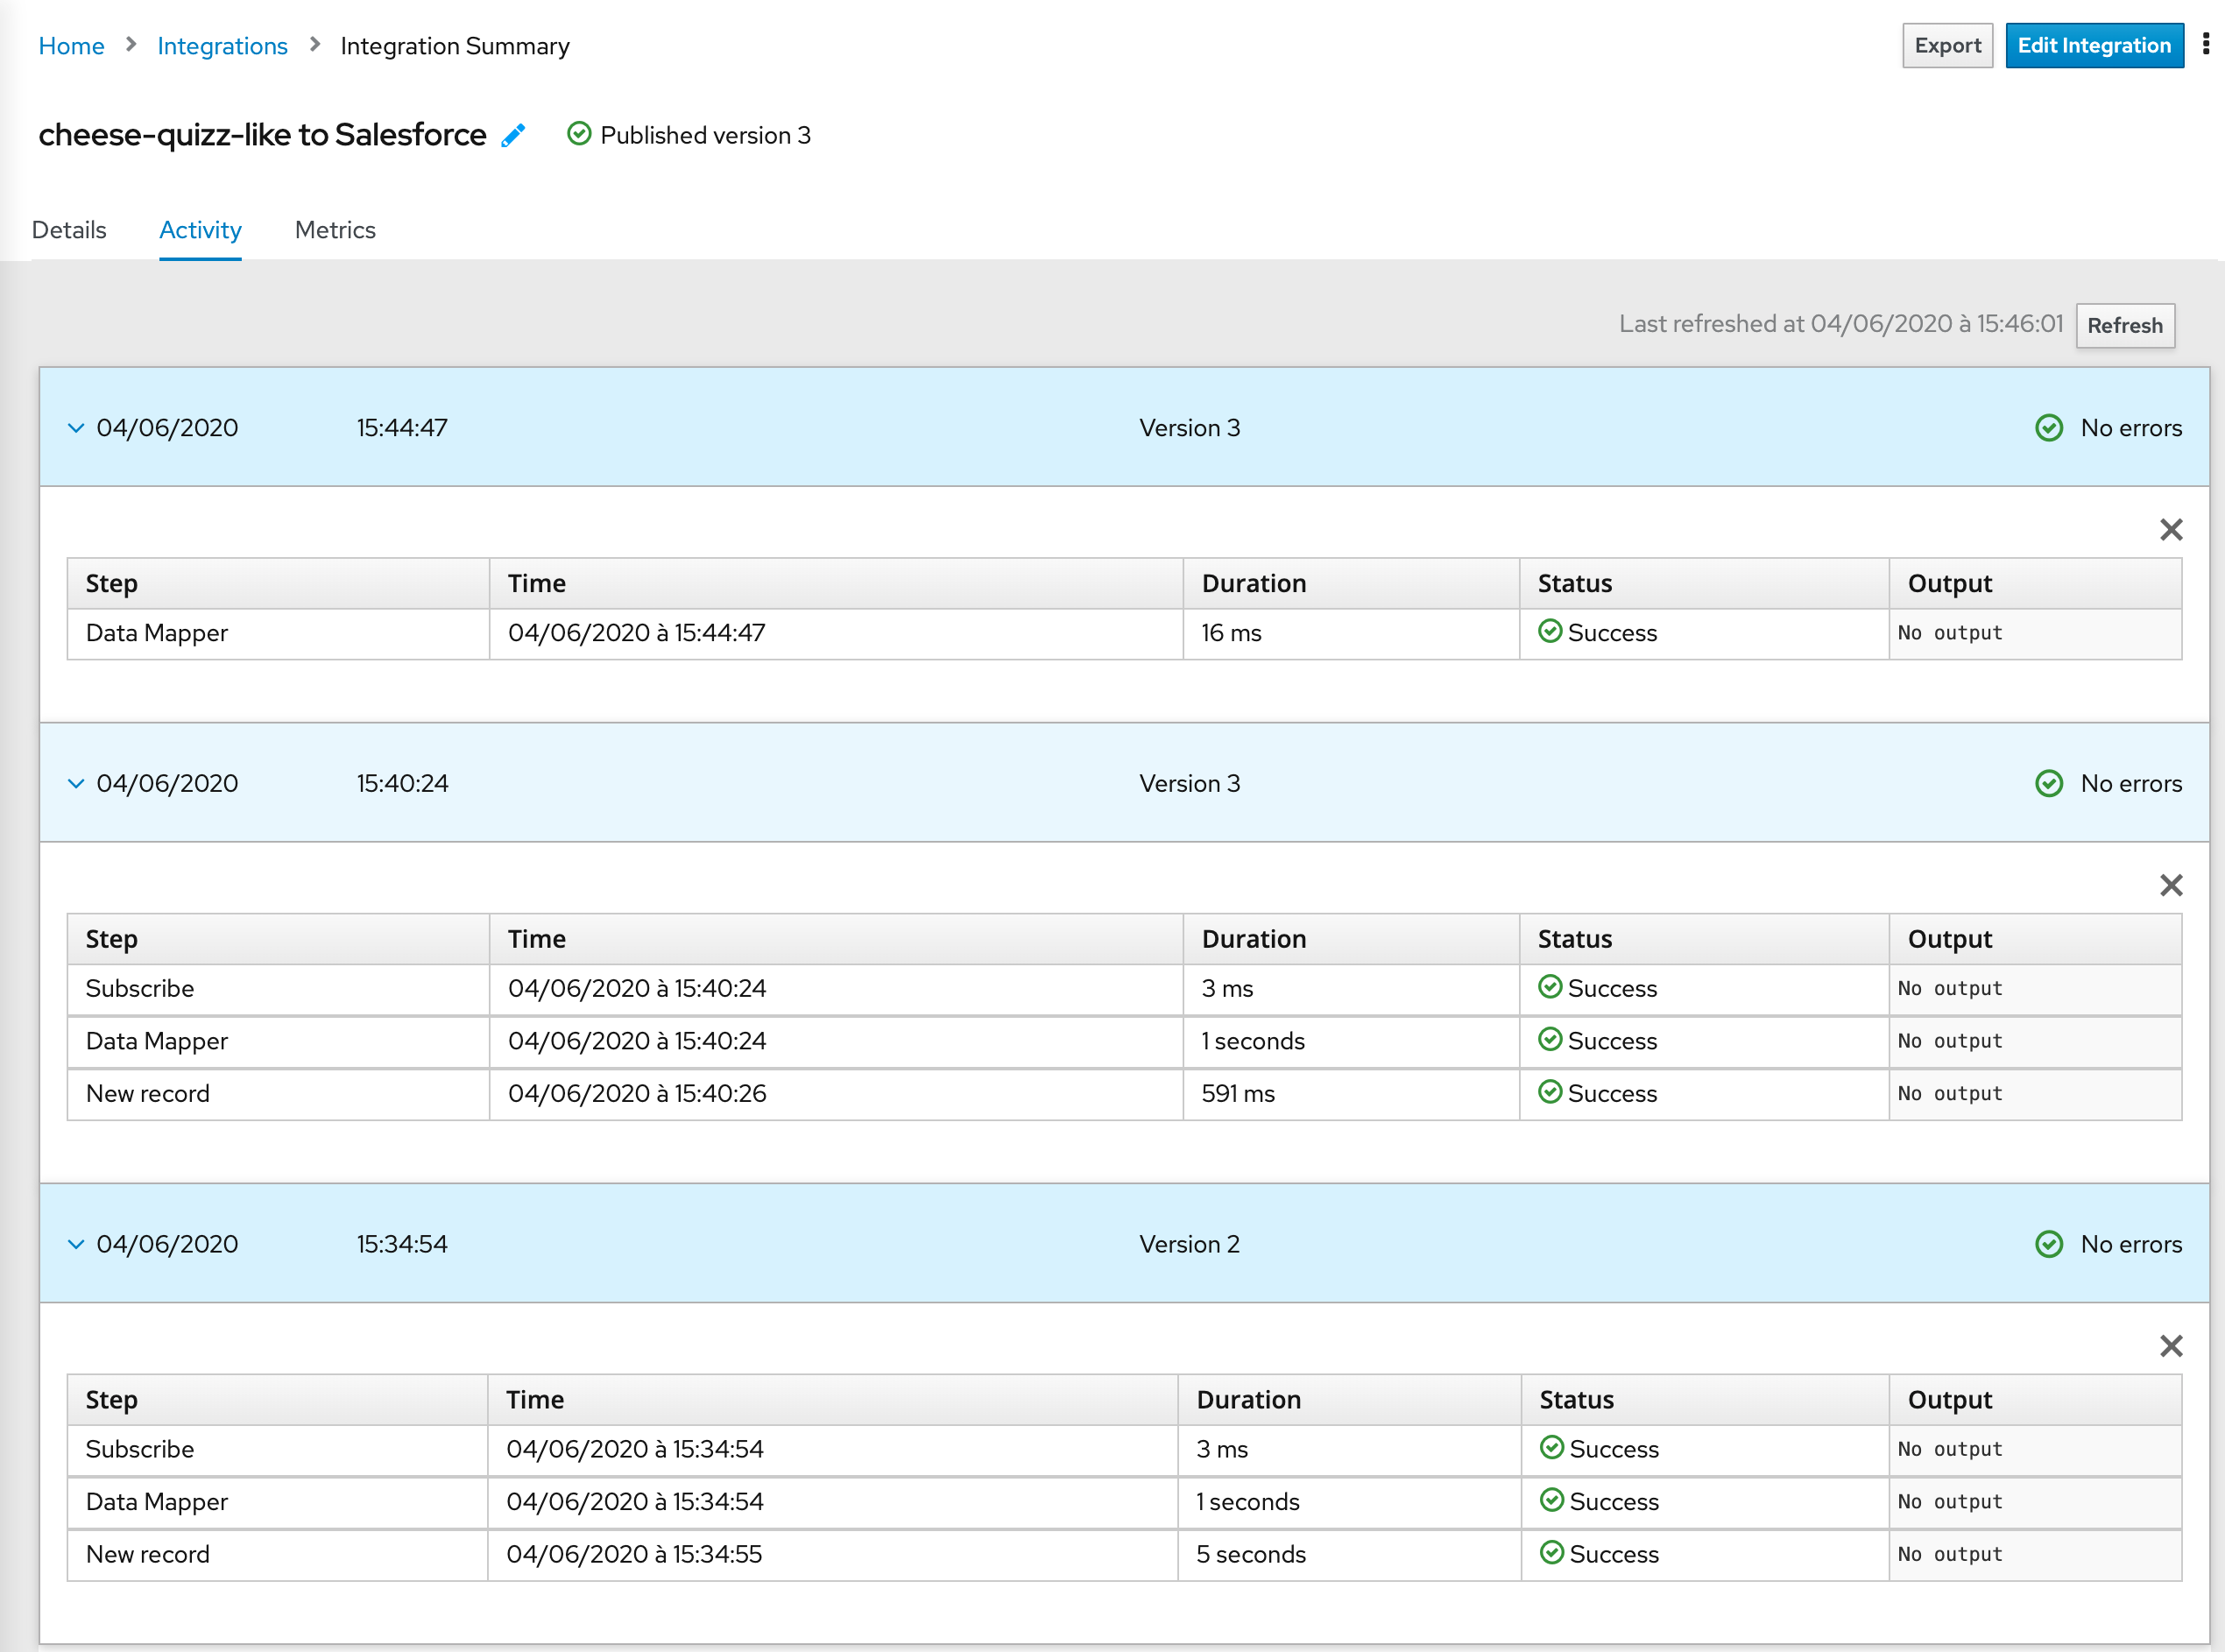Collapse the 15:40:24 activity entry chevron
This screenshot has height=1652, width=2225.
76,783
